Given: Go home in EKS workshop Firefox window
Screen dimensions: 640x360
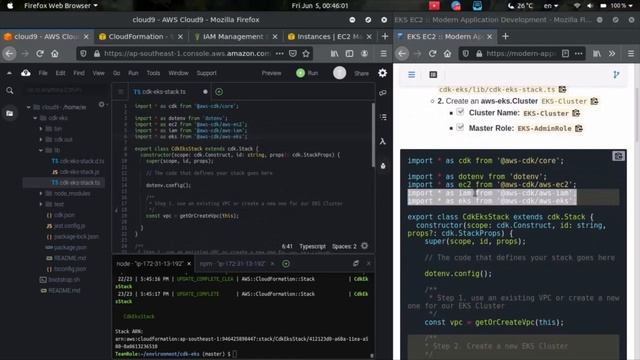Looking at the screenshot, I should [447, 53].
